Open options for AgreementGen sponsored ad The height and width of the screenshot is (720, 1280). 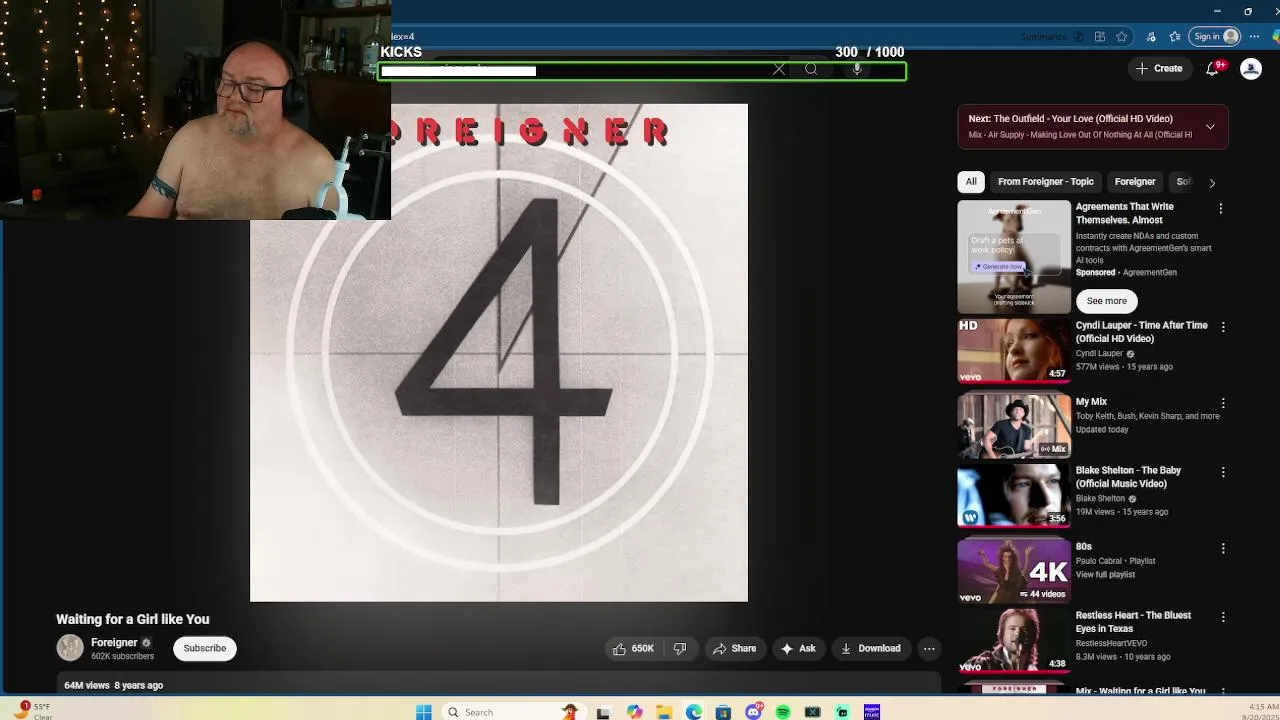[x=1221, y=209]
